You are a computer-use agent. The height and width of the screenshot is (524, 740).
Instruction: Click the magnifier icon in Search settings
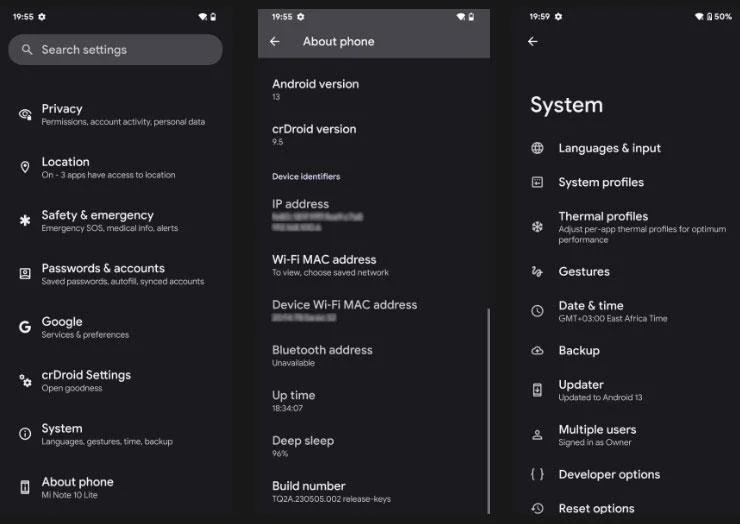27,50
